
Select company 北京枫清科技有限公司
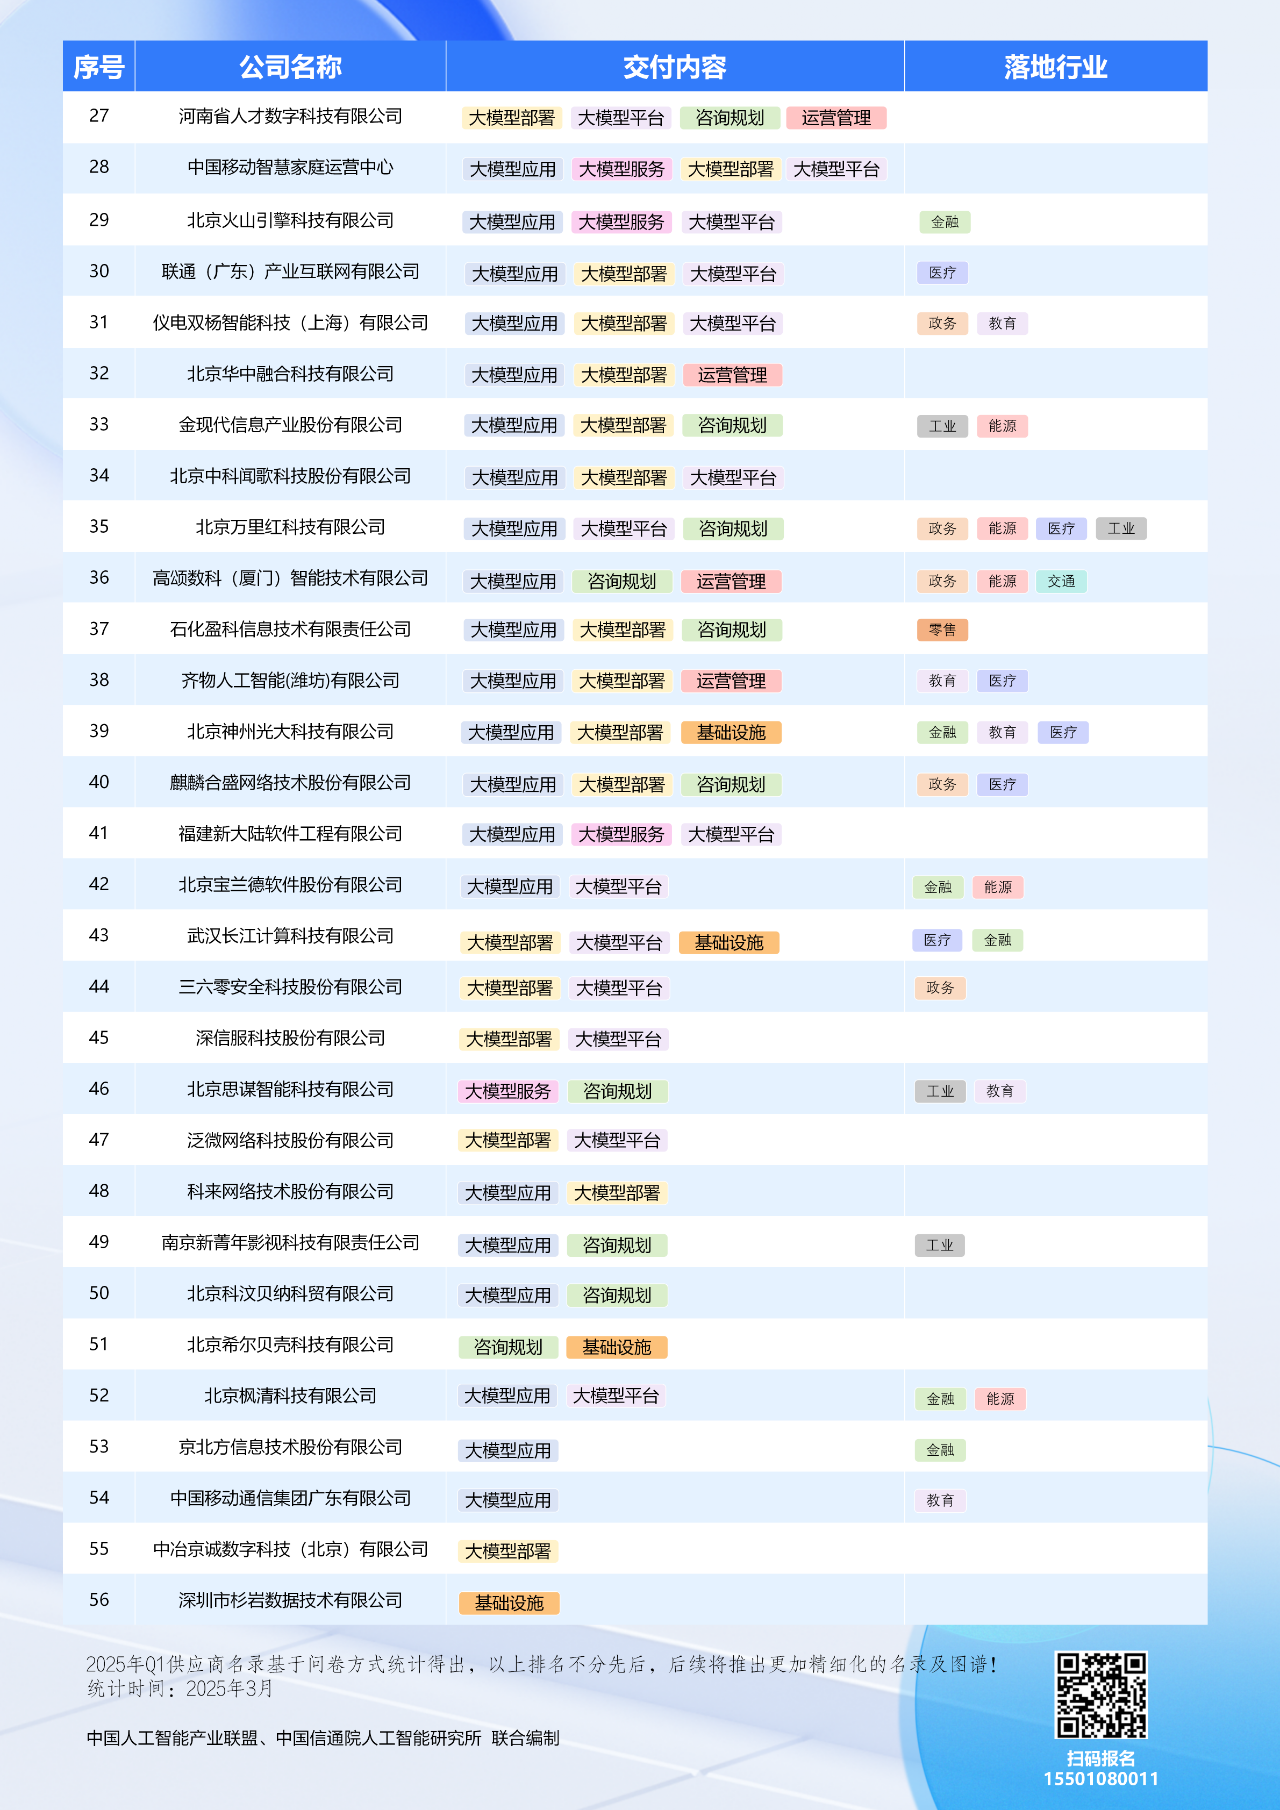tap(290, 1395)
